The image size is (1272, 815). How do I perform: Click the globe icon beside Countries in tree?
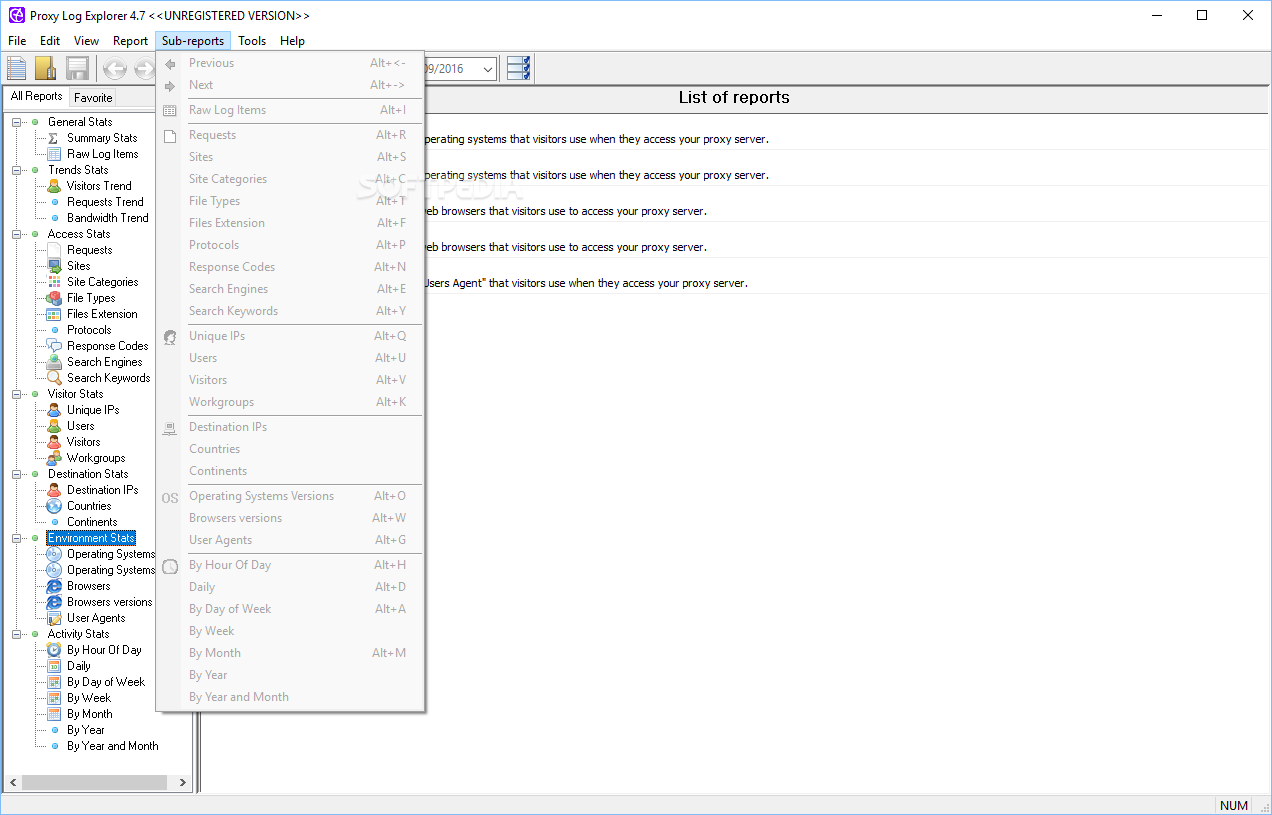[x=54, y=506]
